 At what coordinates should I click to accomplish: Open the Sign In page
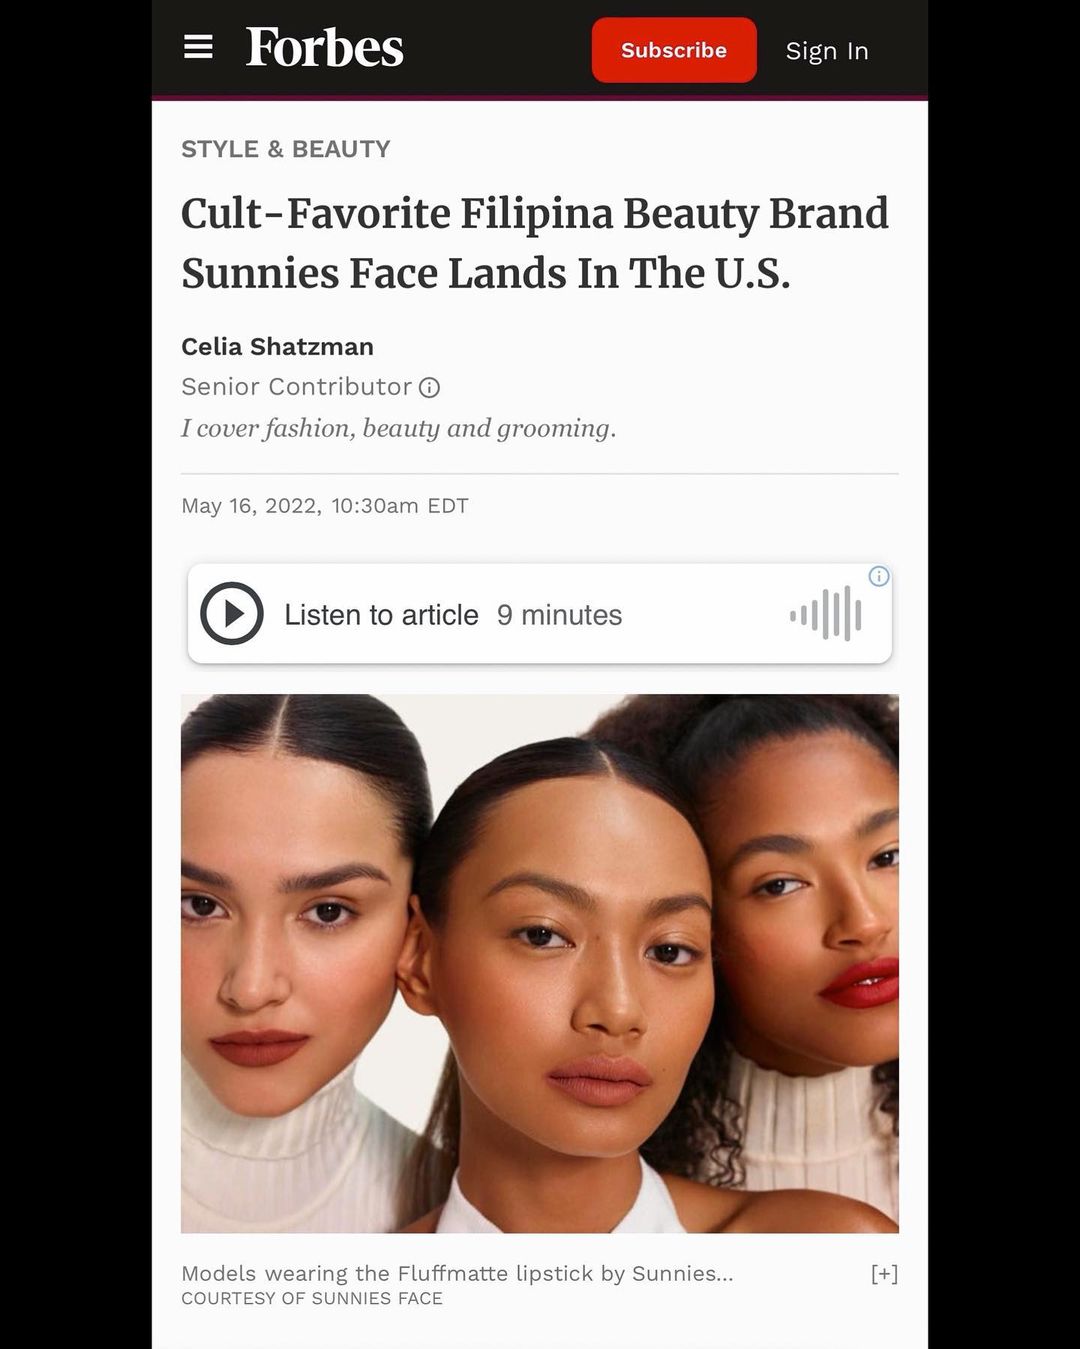[827, 51]
